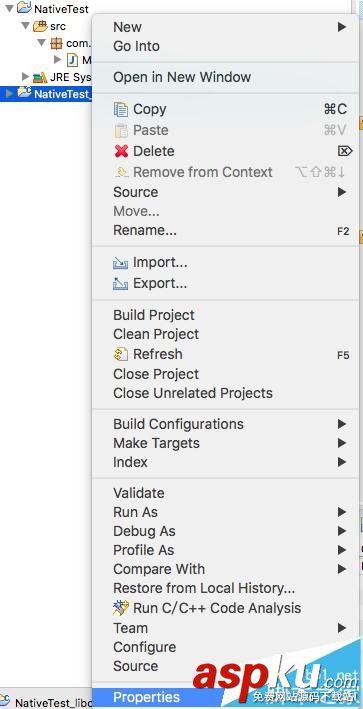363x709 pixels.
Task: Select the highlighted NativeTest_ project in tree
Action: pos(46,94)
